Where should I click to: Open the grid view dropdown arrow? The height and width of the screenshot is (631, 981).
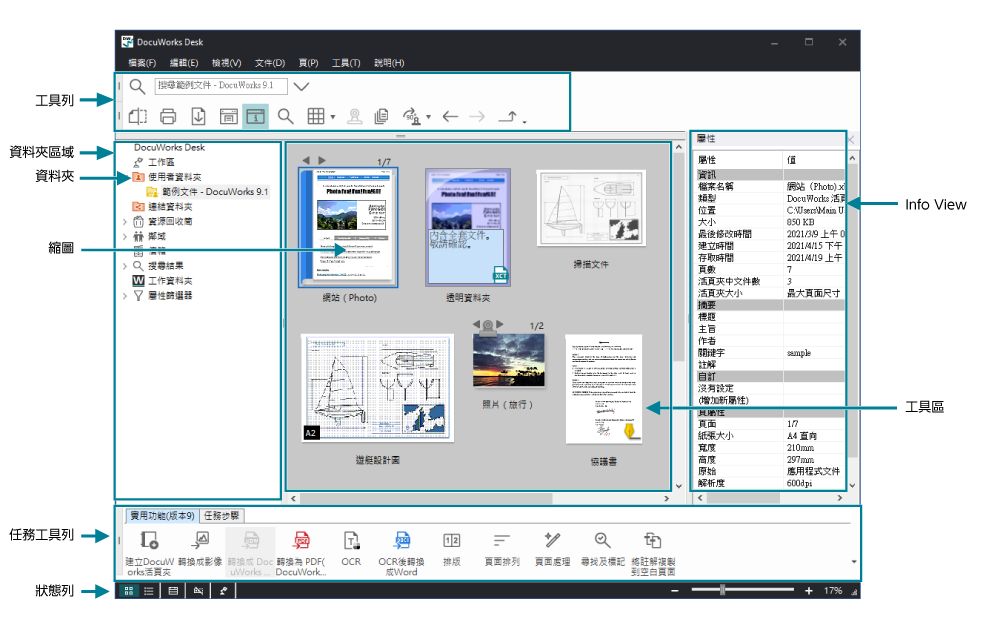(332, 117)
